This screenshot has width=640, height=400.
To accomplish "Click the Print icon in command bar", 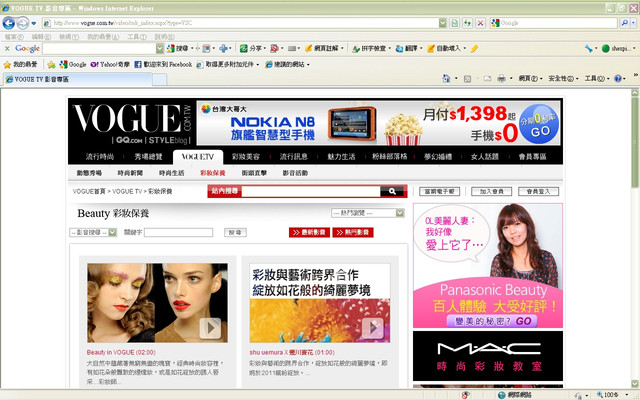I will coord(502,78).
